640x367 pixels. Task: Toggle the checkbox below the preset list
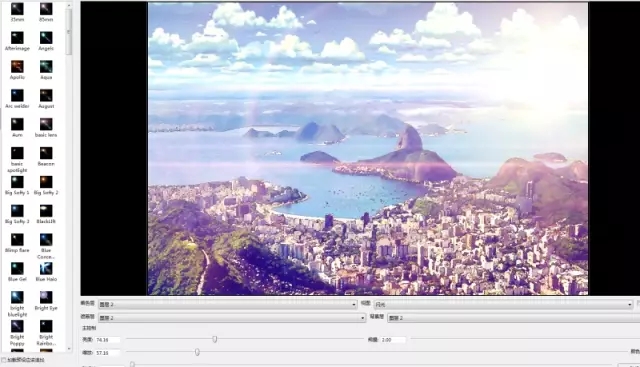[4, 360]
